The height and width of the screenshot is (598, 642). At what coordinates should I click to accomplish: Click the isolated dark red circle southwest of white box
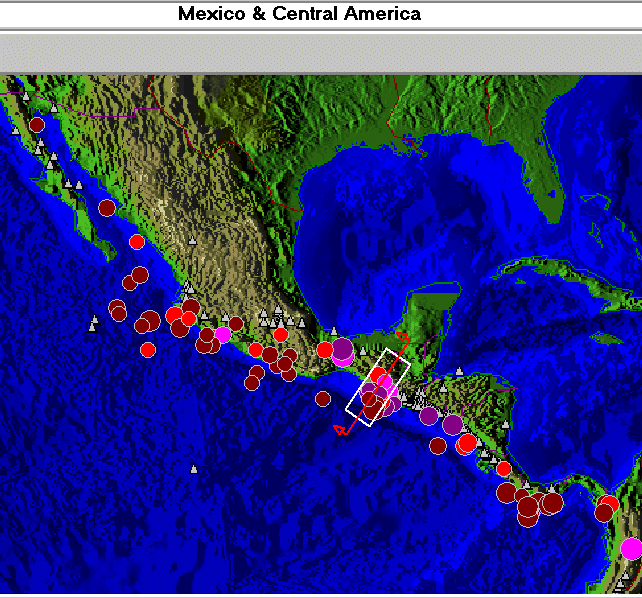point(323,399)
